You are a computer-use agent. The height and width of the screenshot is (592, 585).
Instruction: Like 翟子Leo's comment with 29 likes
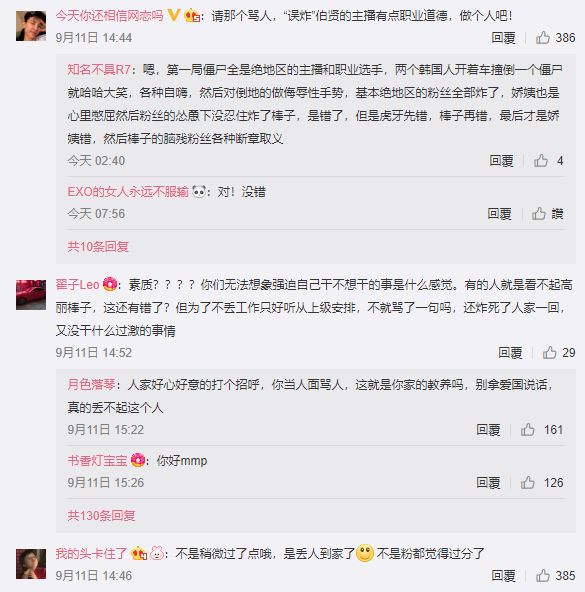[x=549, y=353]
